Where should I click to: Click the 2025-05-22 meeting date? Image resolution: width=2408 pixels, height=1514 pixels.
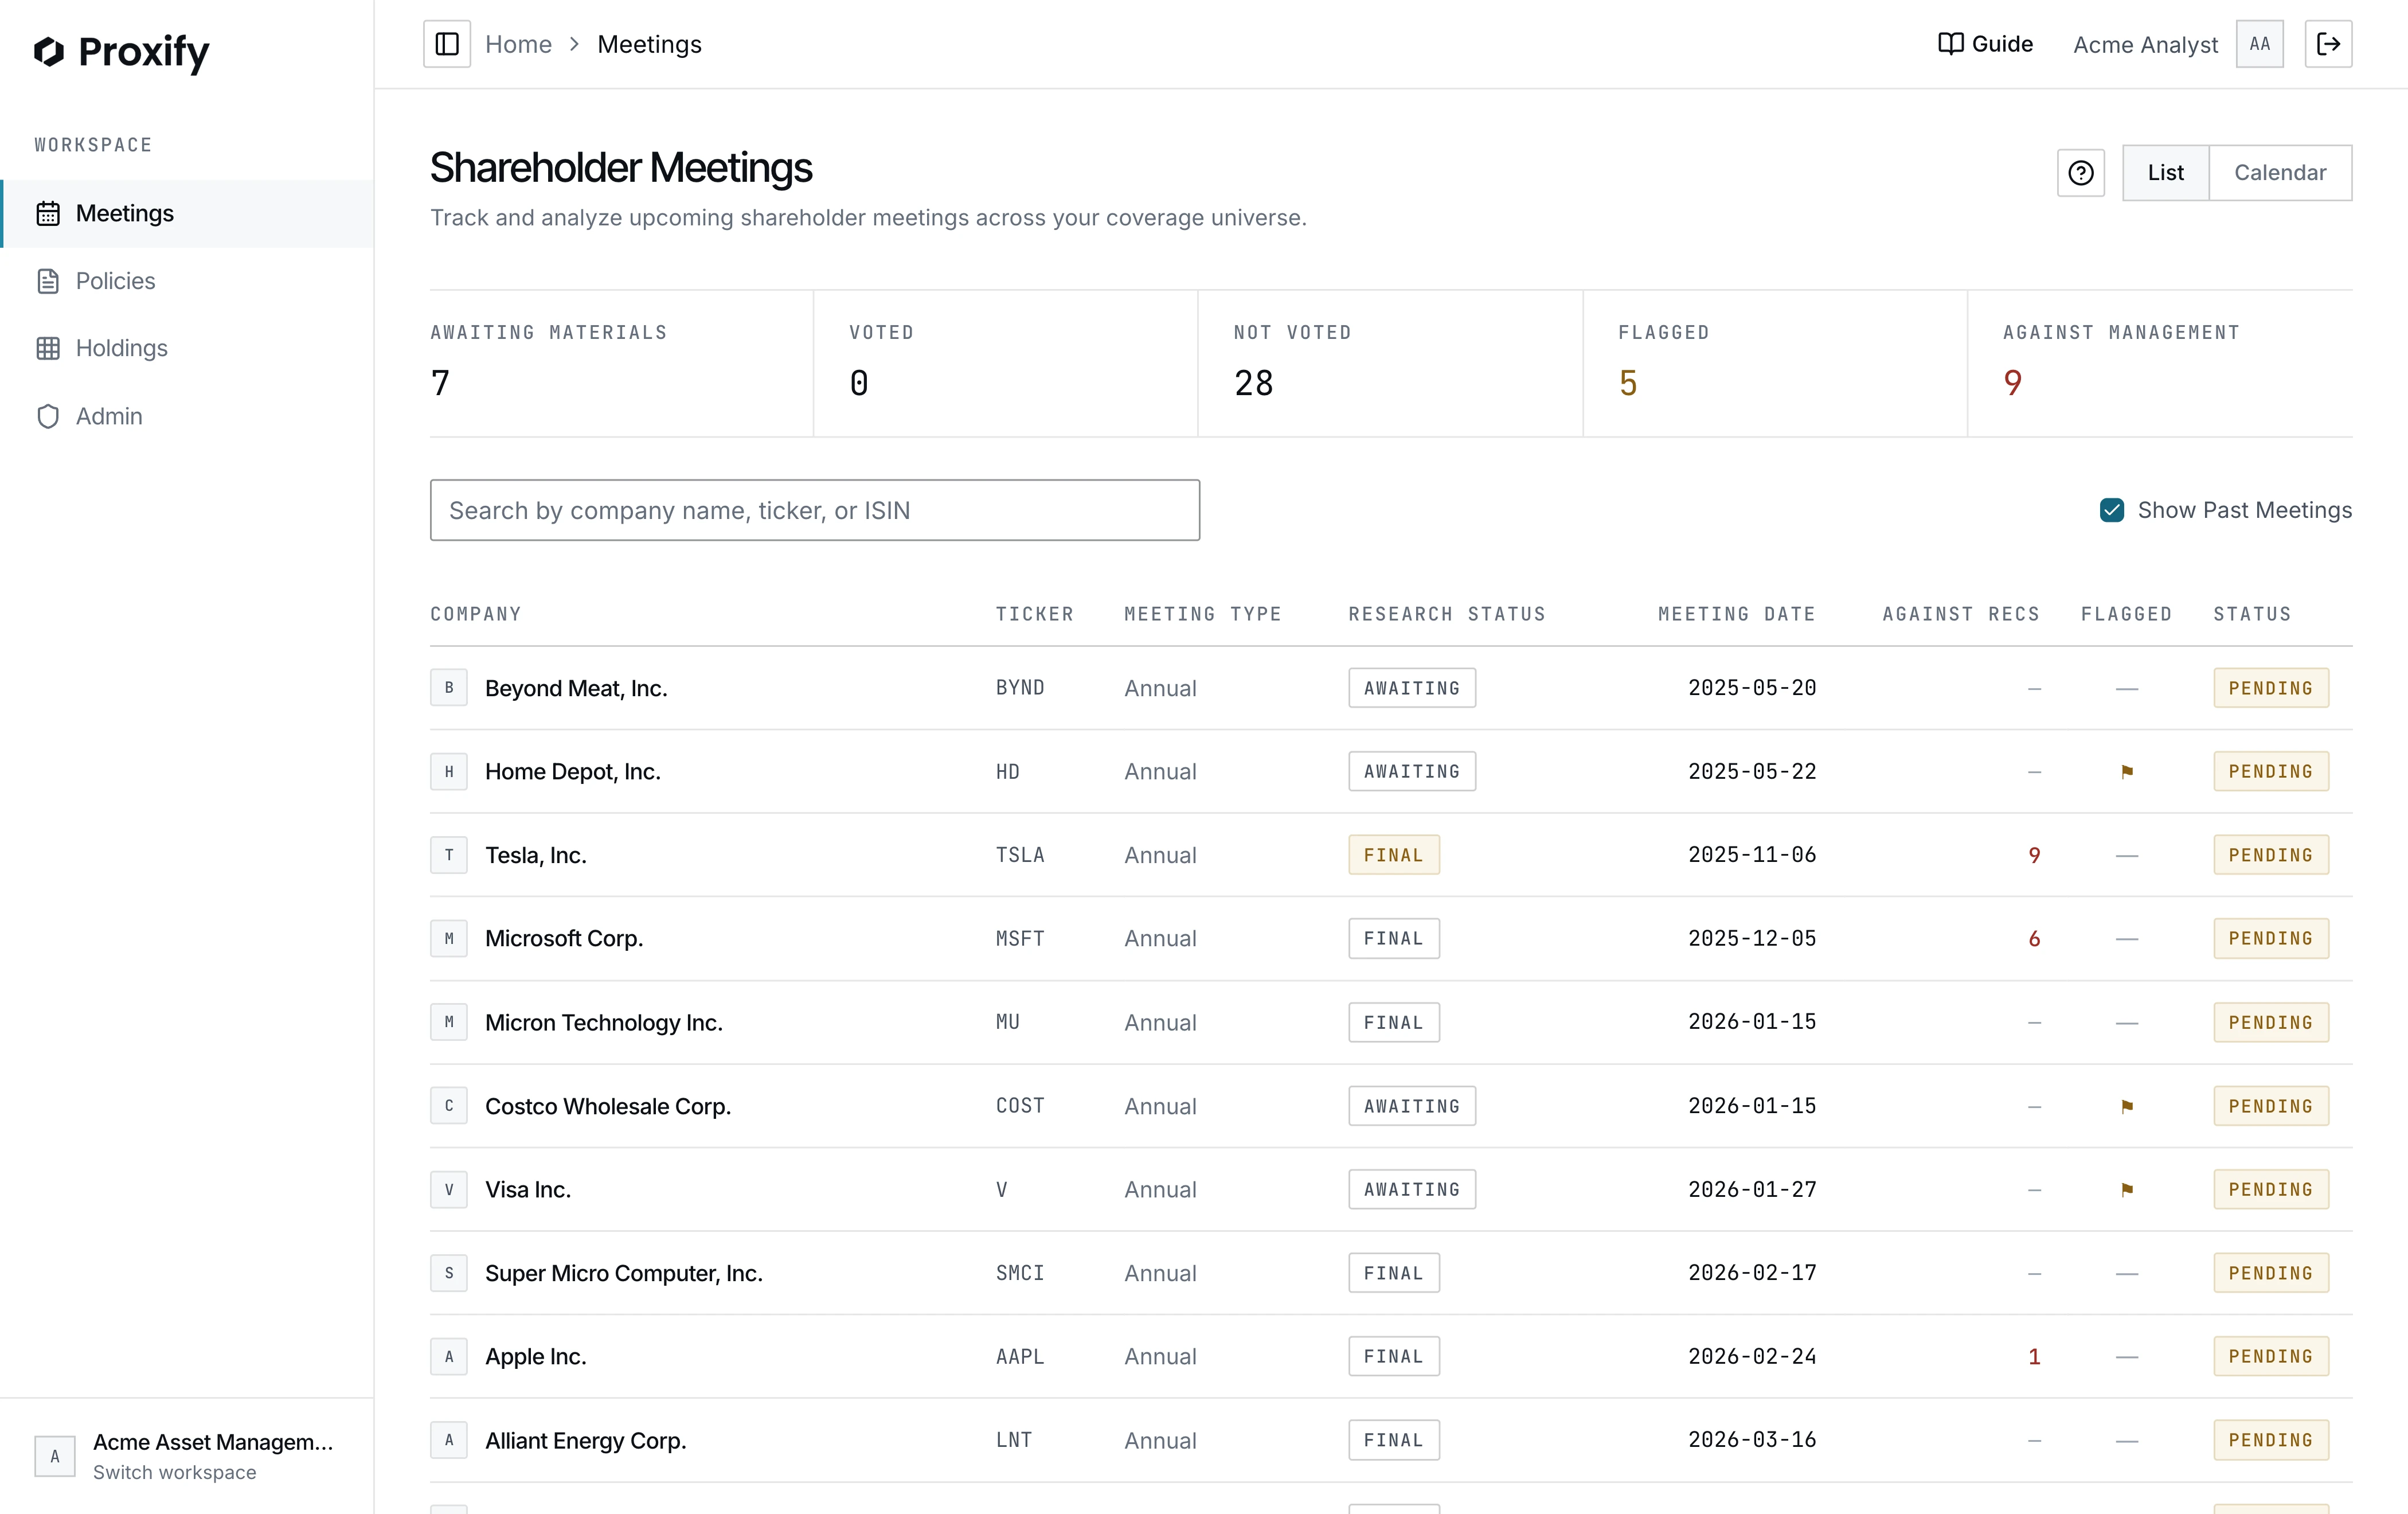click(1752, 771)
